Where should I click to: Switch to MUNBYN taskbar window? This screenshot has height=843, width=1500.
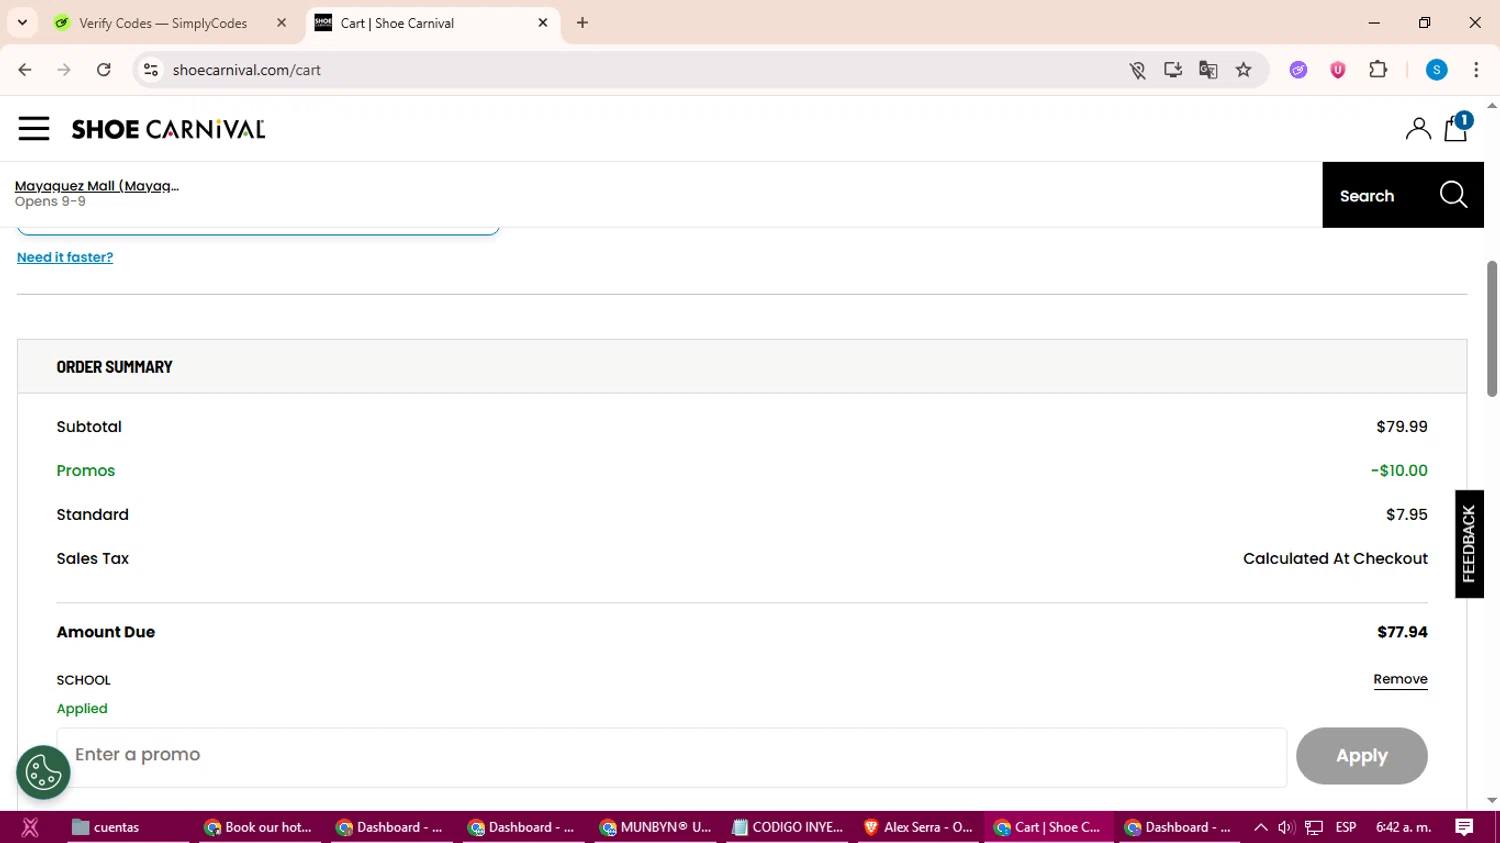point(655,827)
